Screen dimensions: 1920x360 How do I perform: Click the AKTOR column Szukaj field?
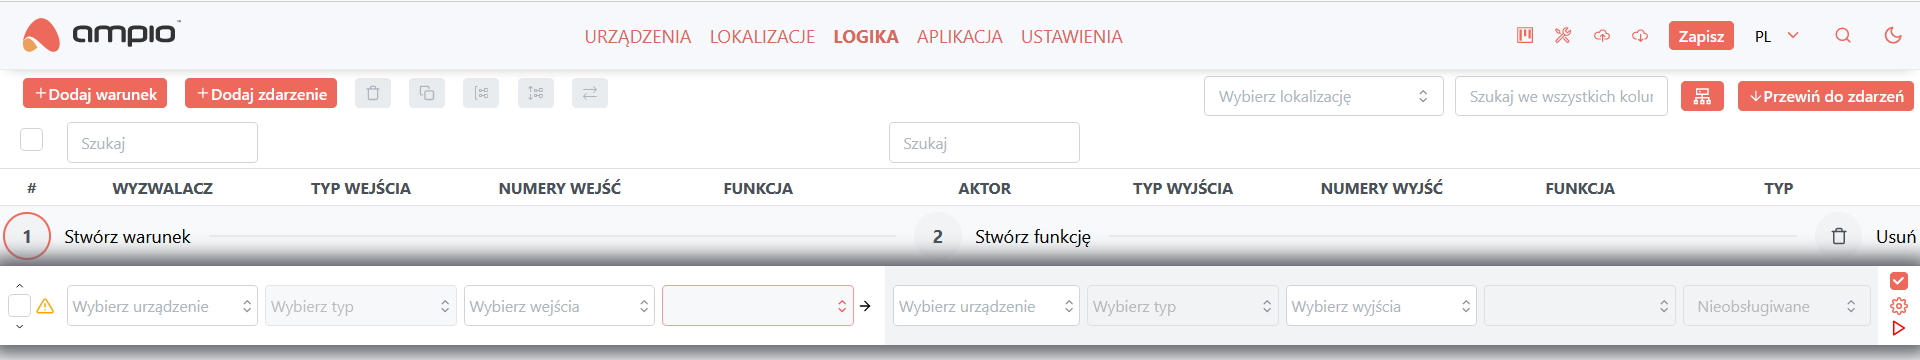[x=984, y=143]
